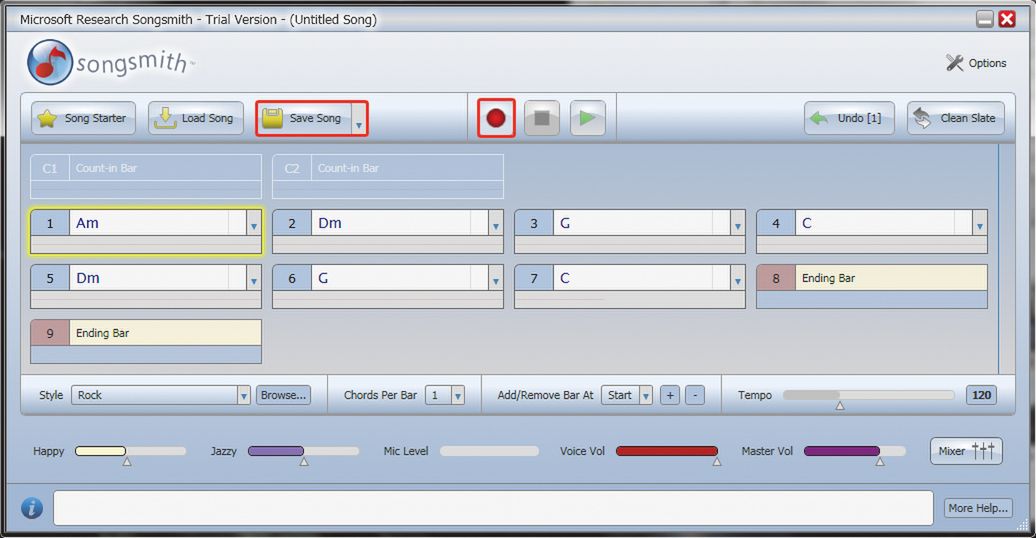Click the blue info icon
The height and width of the screenshot is (538, 1036).
[32, 508]
